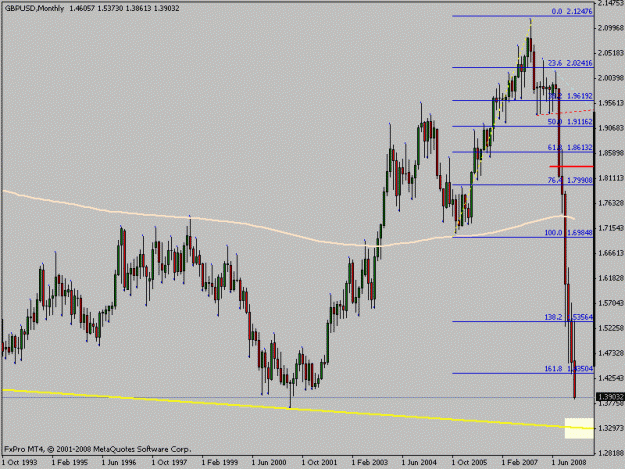Click the GBPUSD,Monthly chart title text
625x469 pixels.
click(34, 8)
